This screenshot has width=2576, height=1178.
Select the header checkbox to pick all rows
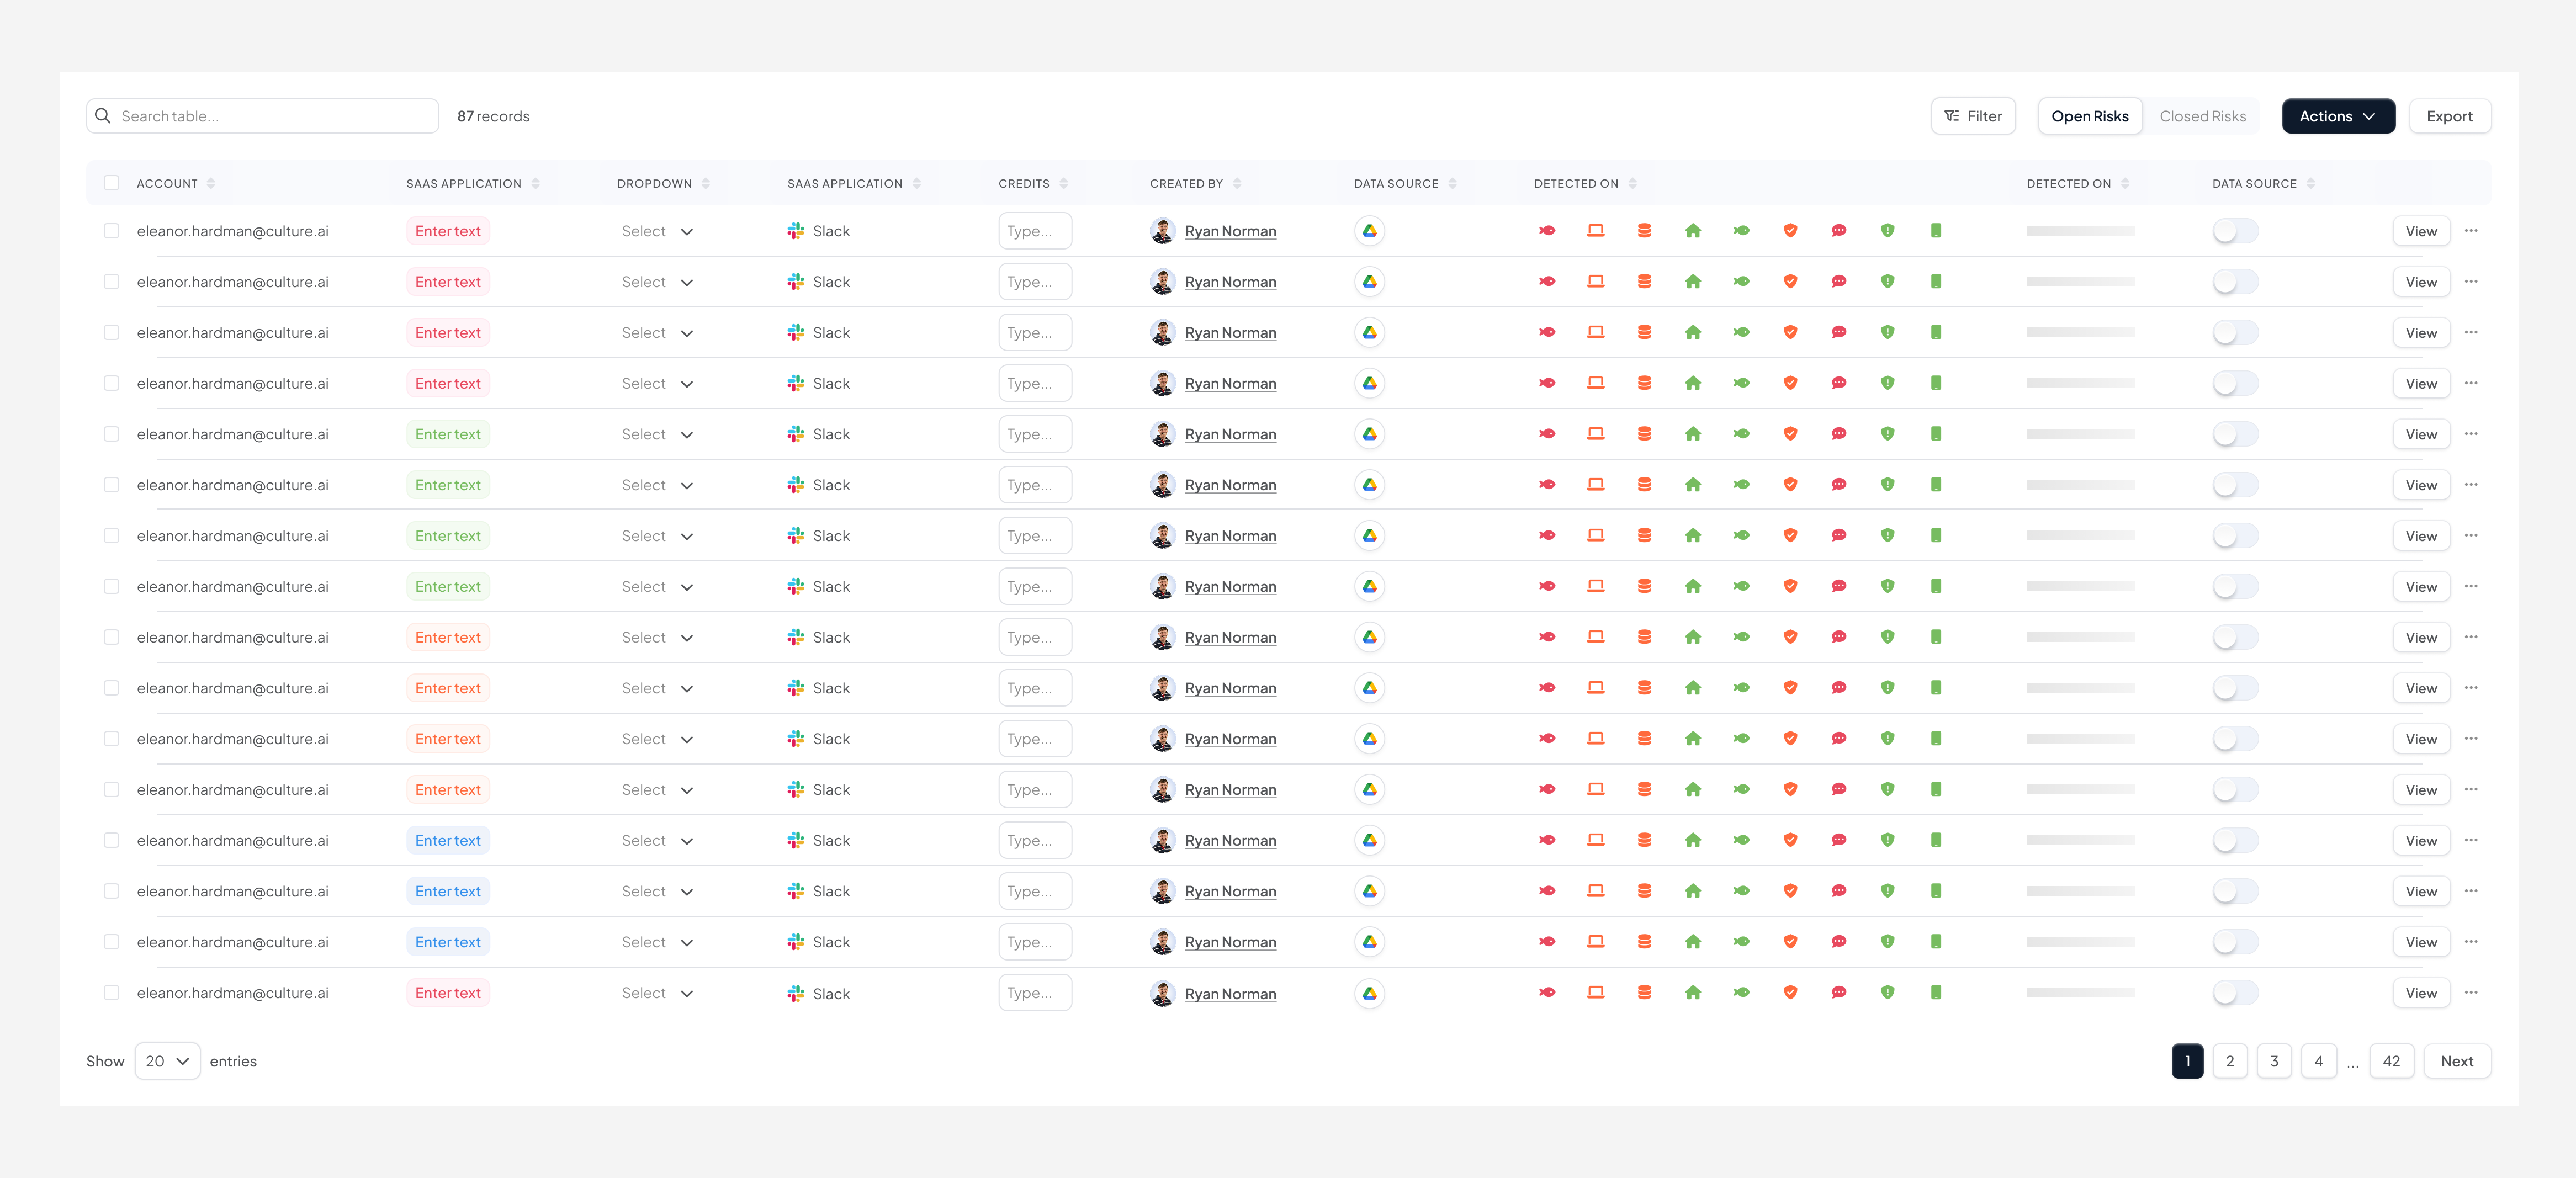pos(112,182)
